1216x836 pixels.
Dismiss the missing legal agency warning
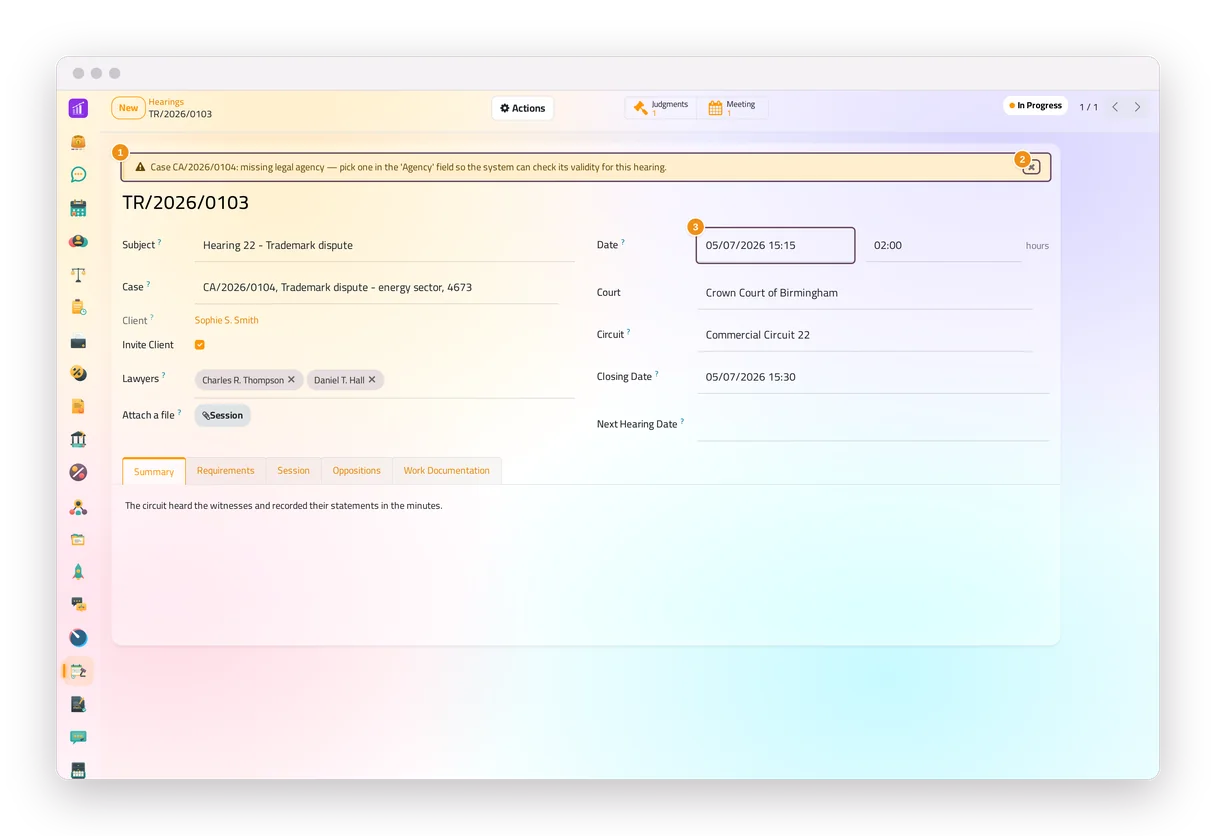pyautogui.click(x=1031, y=167)
